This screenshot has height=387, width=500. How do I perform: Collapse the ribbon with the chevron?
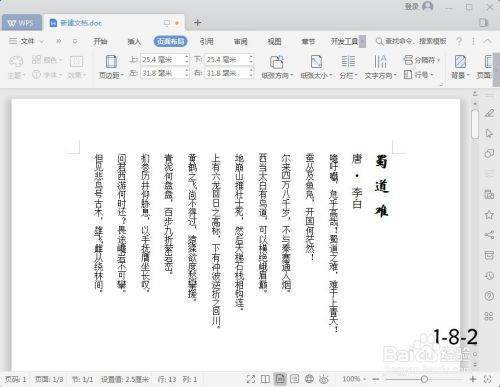[488, 41]
